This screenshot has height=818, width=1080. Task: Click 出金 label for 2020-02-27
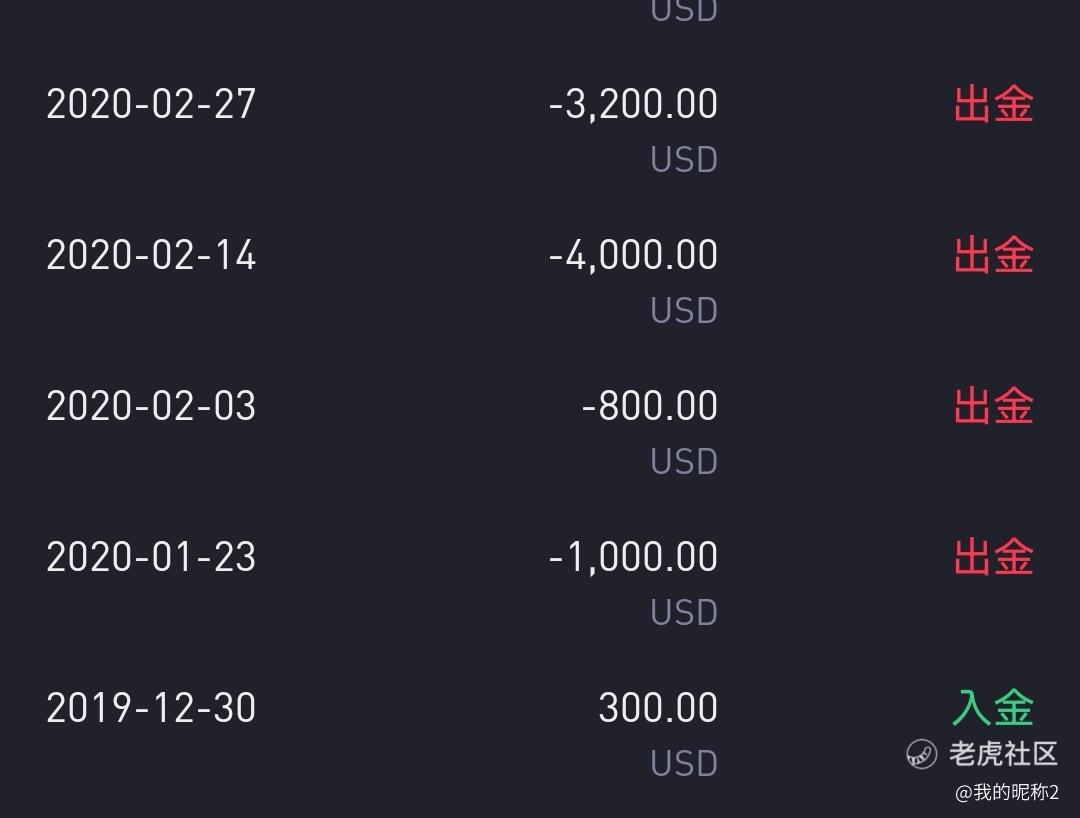pos(993,104)
